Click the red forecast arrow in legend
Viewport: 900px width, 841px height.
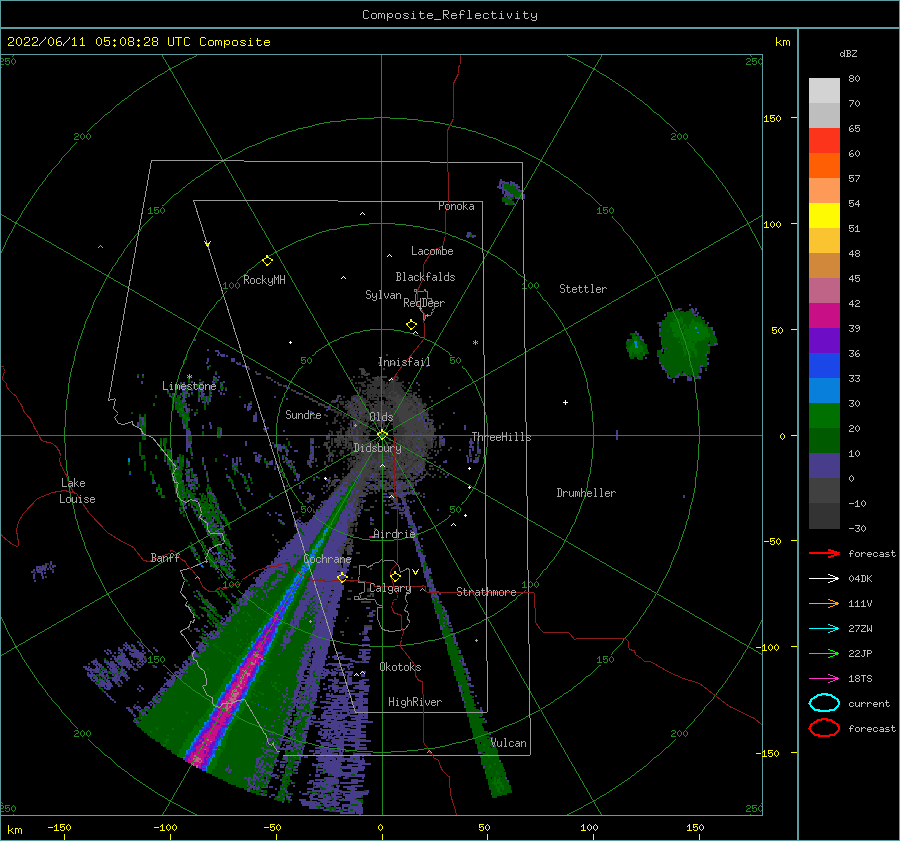(824, 553)
